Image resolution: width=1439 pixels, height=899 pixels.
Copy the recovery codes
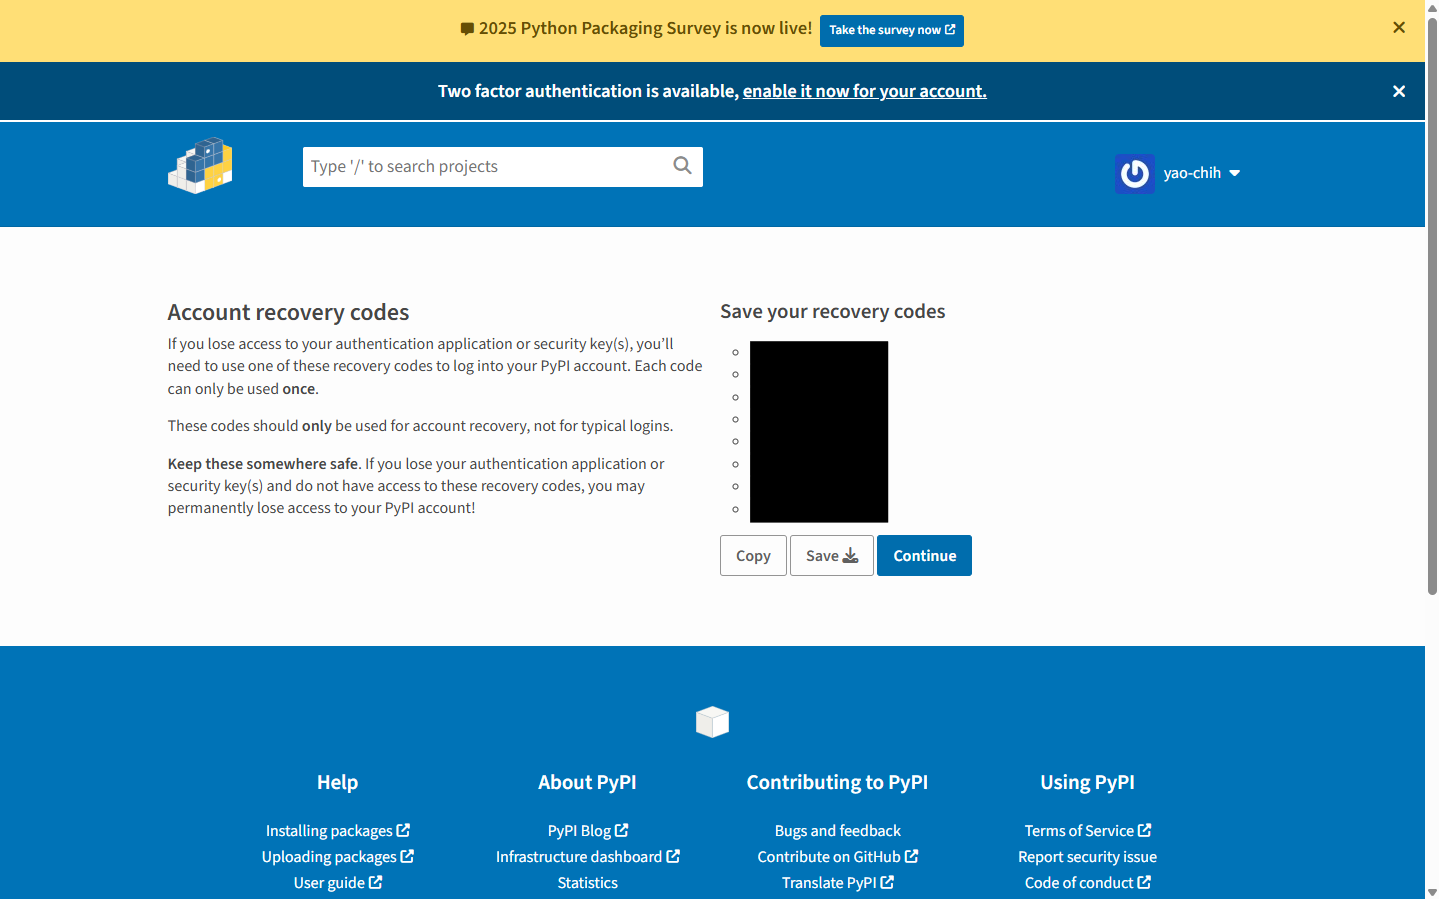point(753,556)
